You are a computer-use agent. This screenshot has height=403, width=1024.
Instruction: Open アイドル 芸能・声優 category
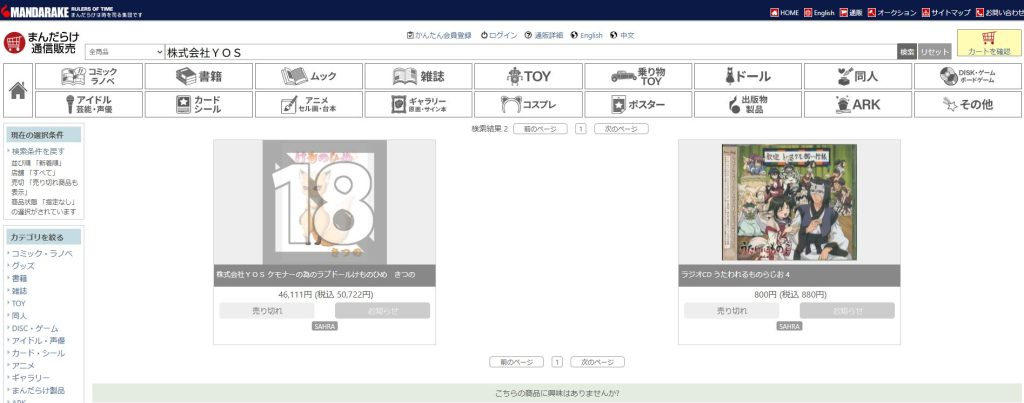point(89,105)
